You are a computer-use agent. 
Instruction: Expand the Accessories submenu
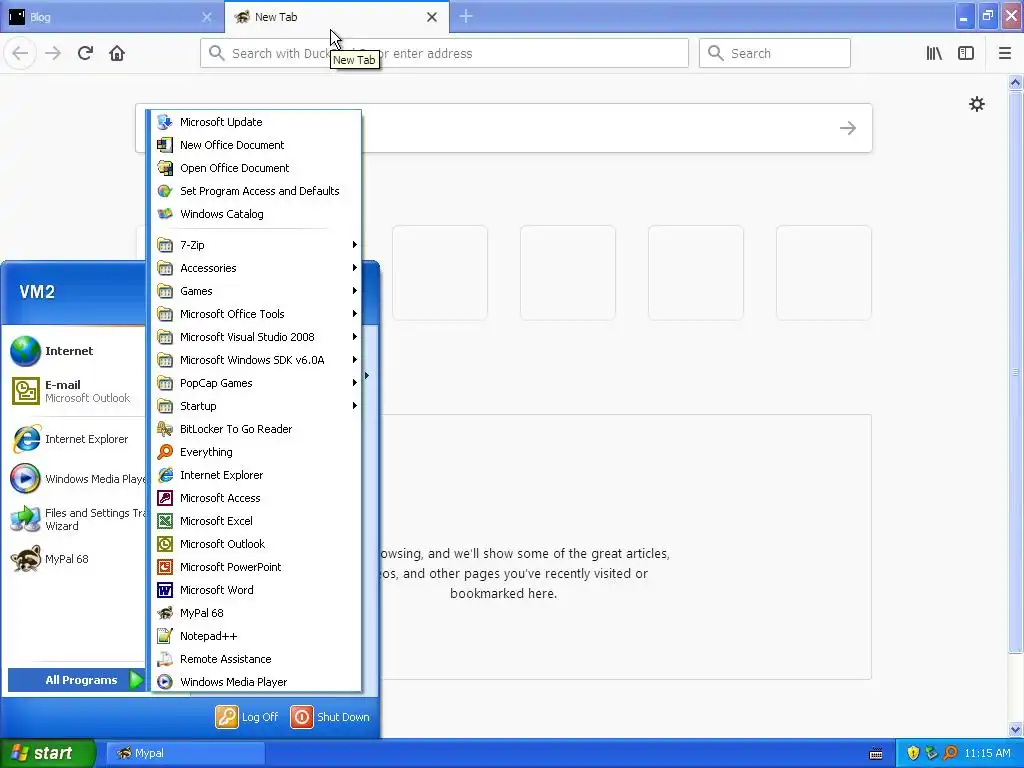[x=254, y=268]
